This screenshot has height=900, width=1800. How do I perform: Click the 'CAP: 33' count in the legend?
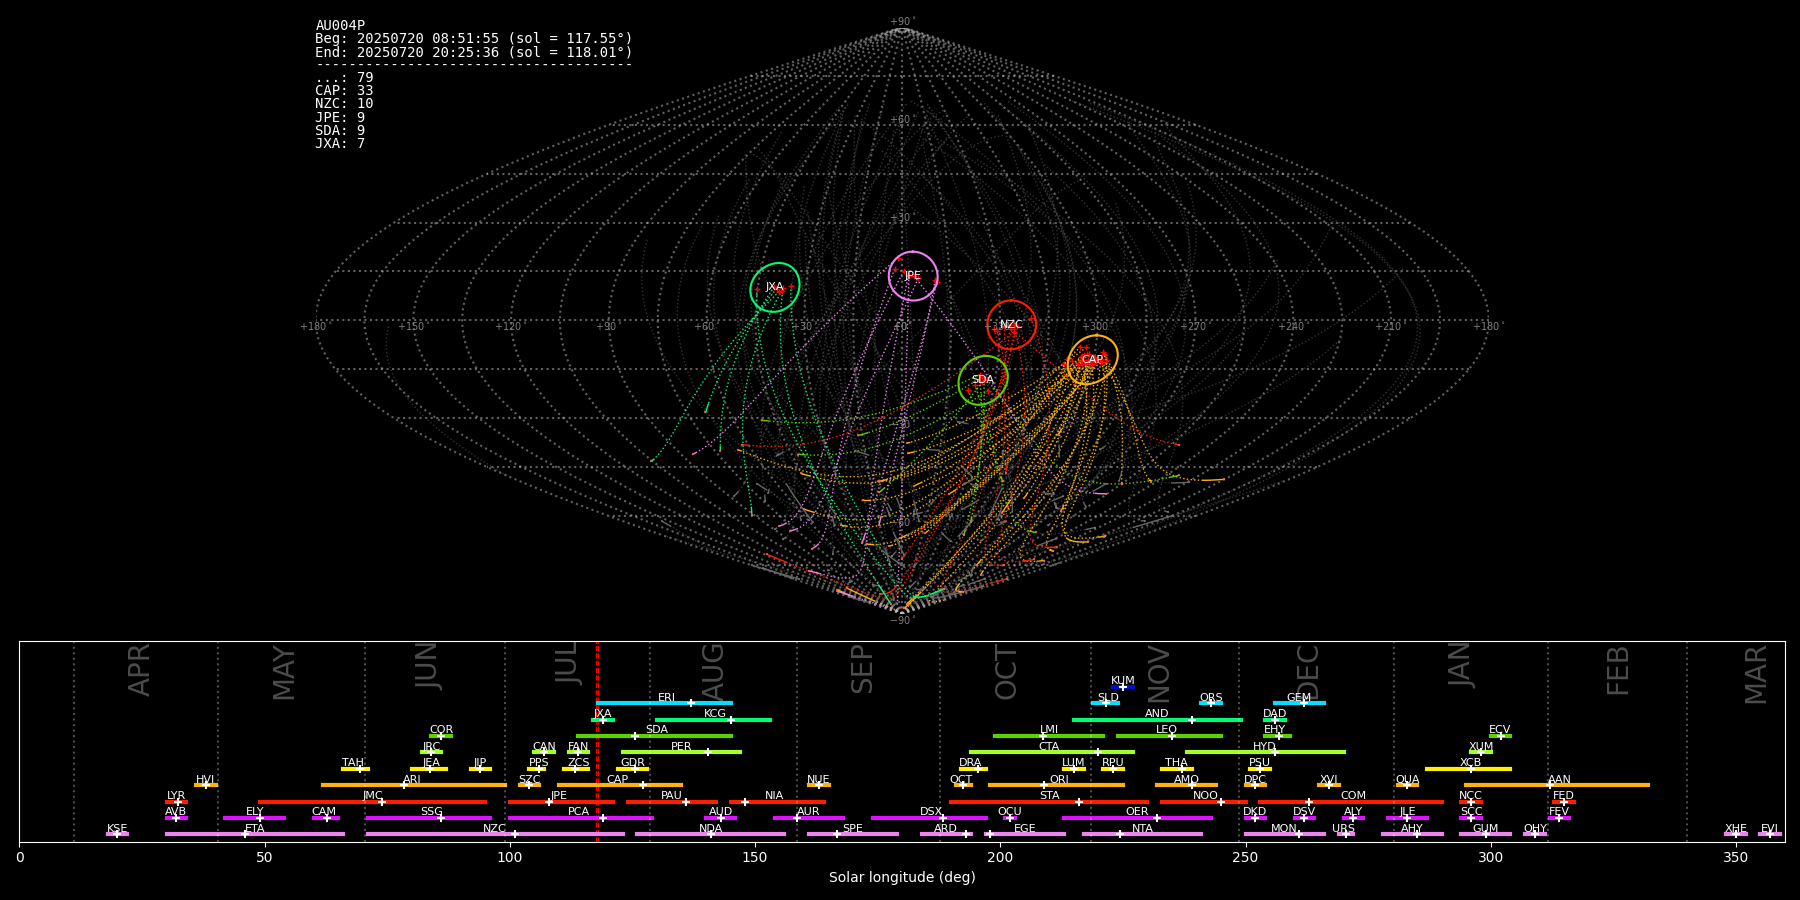[344, 91]
